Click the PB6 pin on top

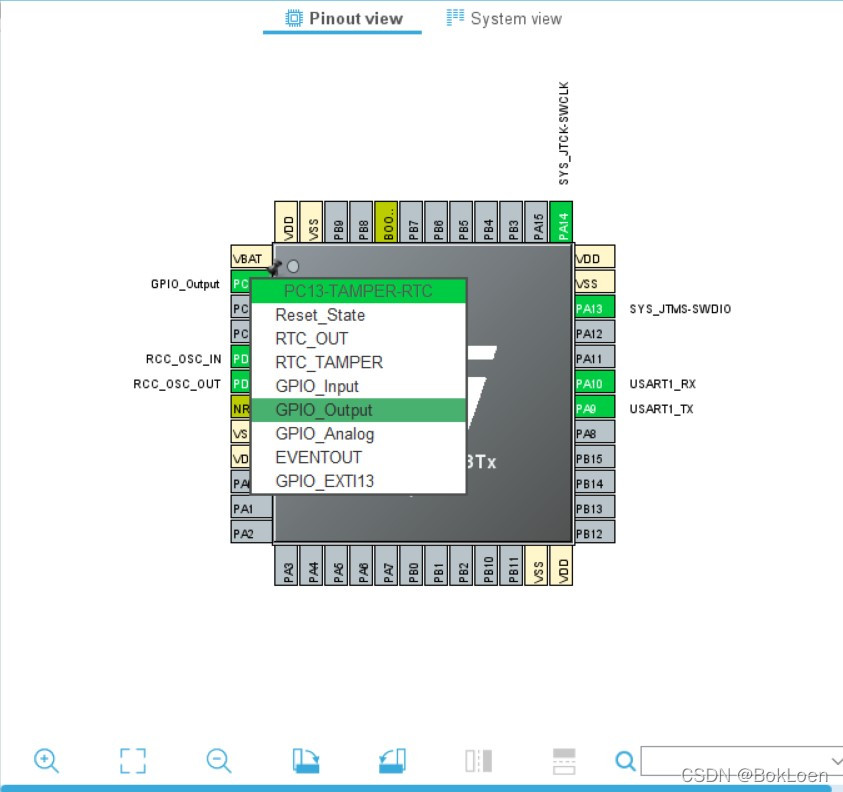(x=437, y=222)
